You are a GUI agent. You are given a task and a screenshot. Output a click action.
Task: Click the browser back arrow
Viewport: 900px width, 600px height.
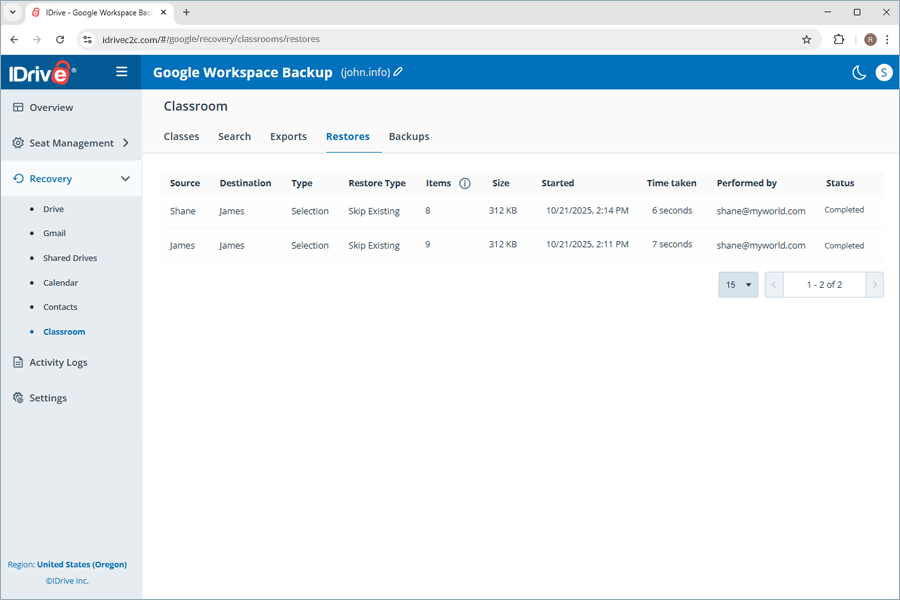point(14,39)
